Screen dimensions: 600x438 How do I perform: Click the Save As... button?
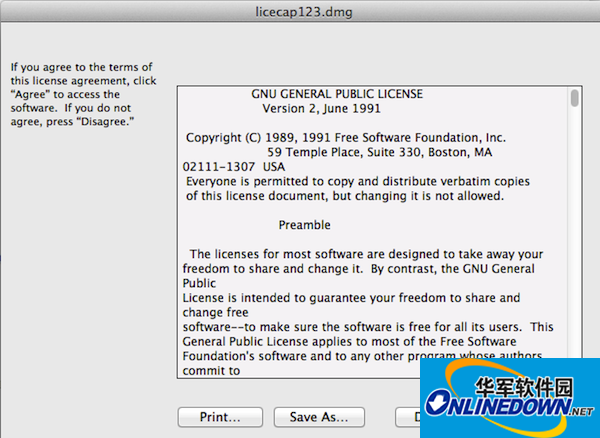[319, 417]
